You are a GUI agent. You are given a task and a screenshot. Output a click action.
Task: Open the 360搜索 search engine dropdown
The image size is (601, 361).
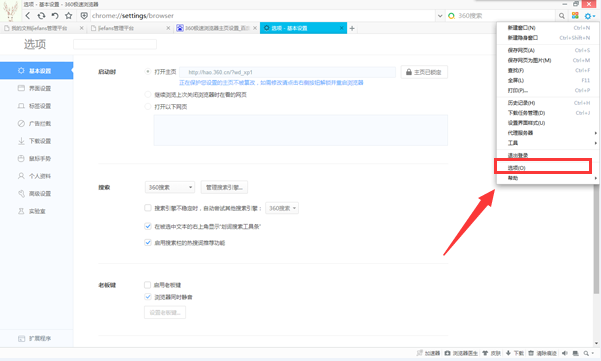pyautogui.click(x=170, y=187)
